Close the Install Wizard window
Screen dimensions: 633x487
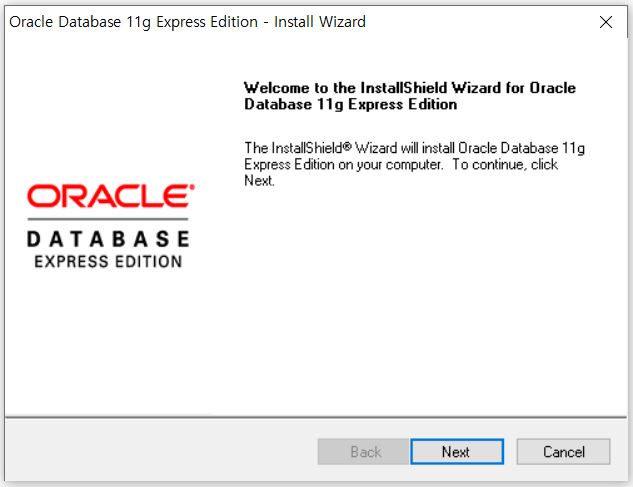(606, 22)
